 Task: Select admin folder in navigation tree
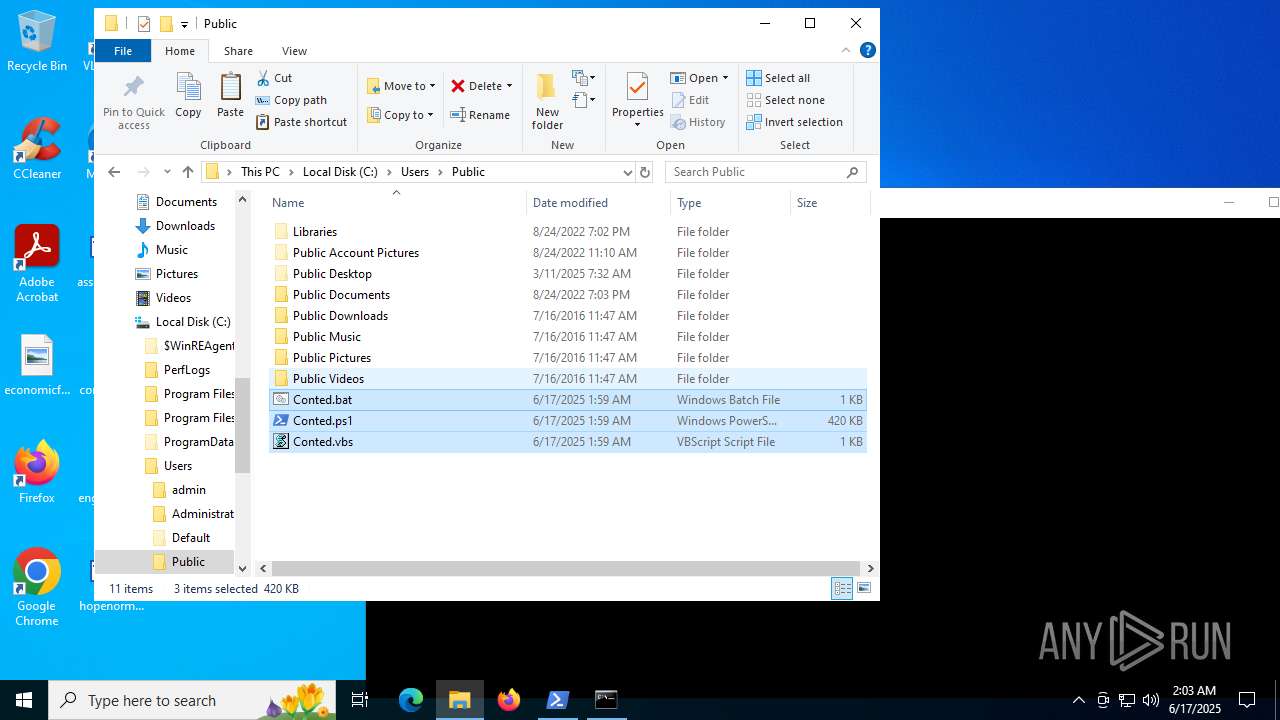point(188,490)
